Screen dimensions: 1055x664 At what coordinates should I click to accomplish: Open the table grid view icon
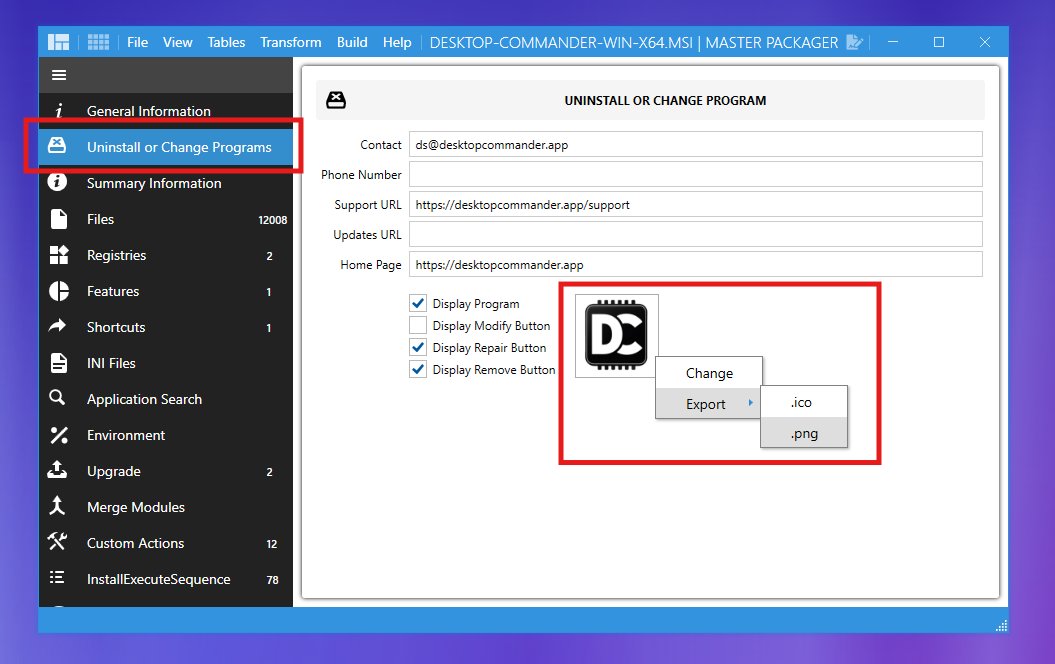[x=98, y=42]
